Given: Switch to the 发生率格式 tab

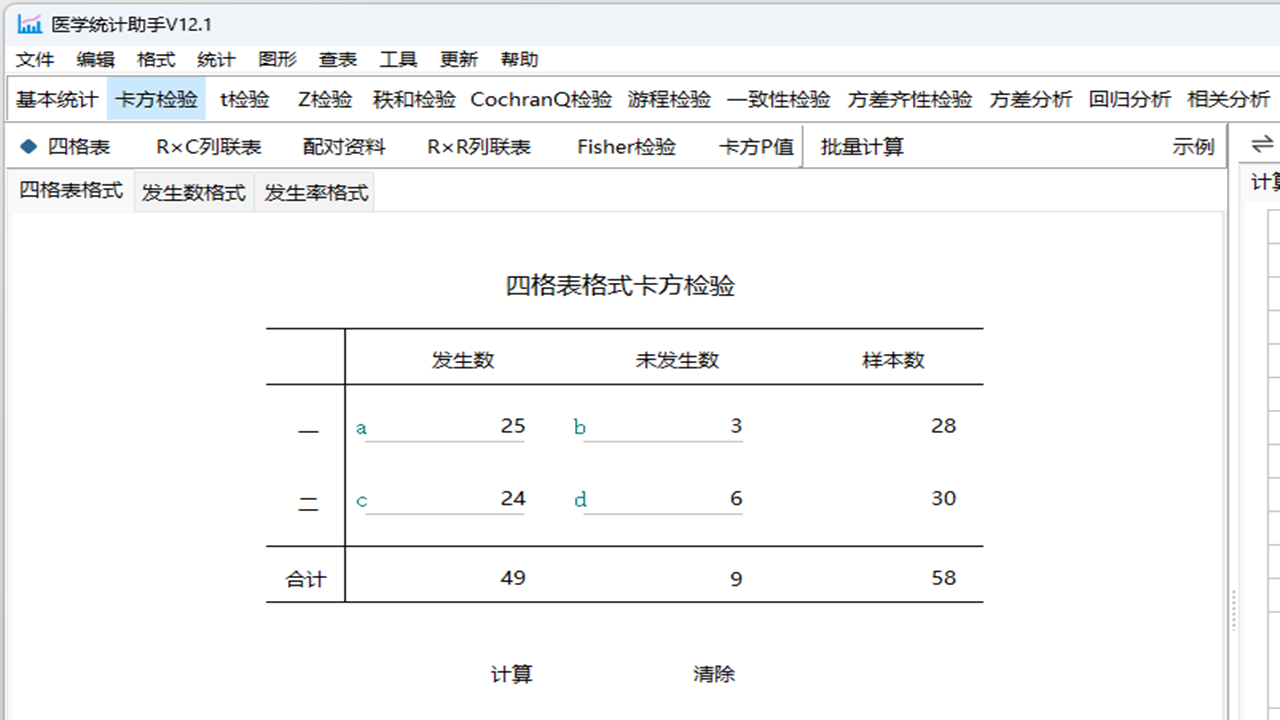Looking at the screenshot, I should [315, 192].
